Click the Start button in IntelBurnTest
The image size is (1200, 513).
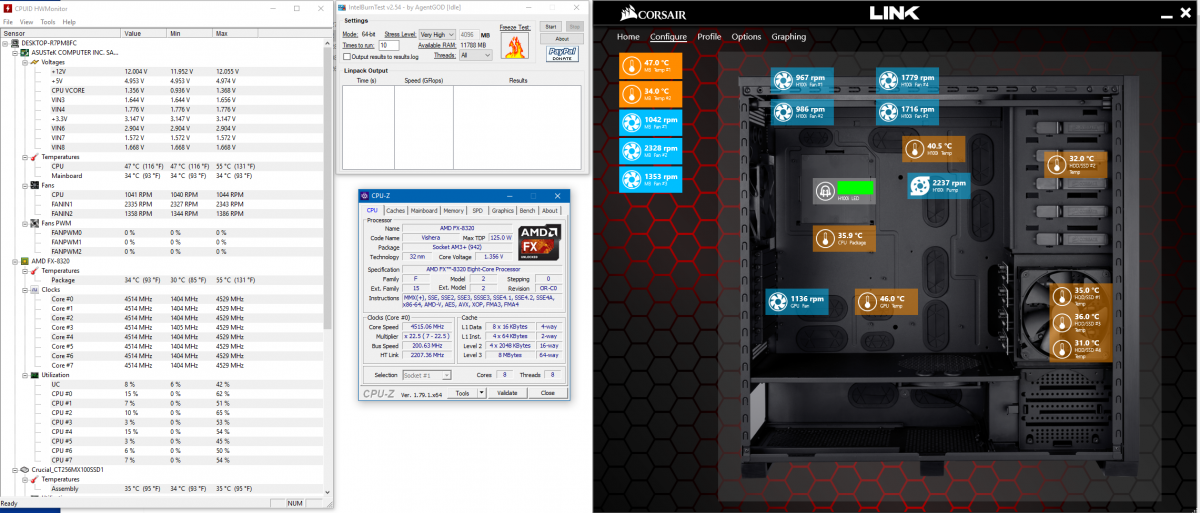click(551, 27)
